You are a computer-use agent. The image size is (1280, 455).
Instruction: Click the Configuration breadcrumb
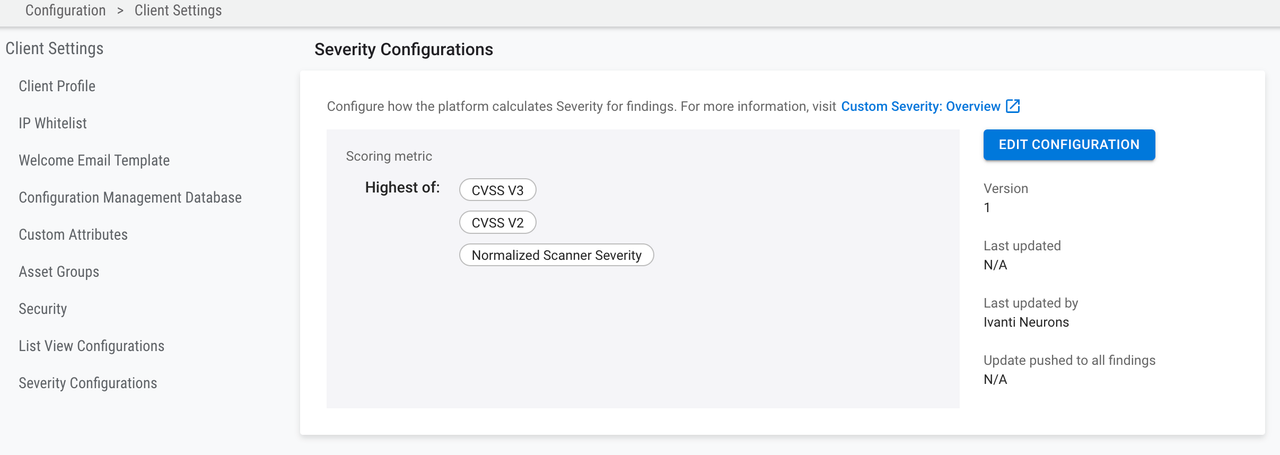65,11
